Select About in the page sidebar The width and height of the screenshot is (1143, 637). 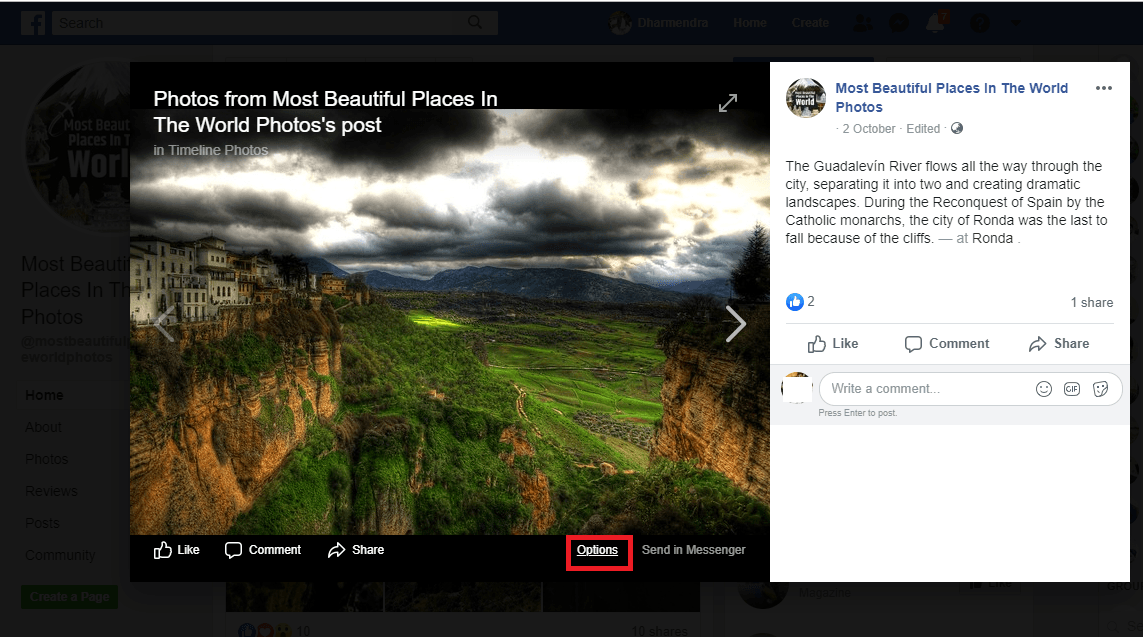click(x=44, y=427)
